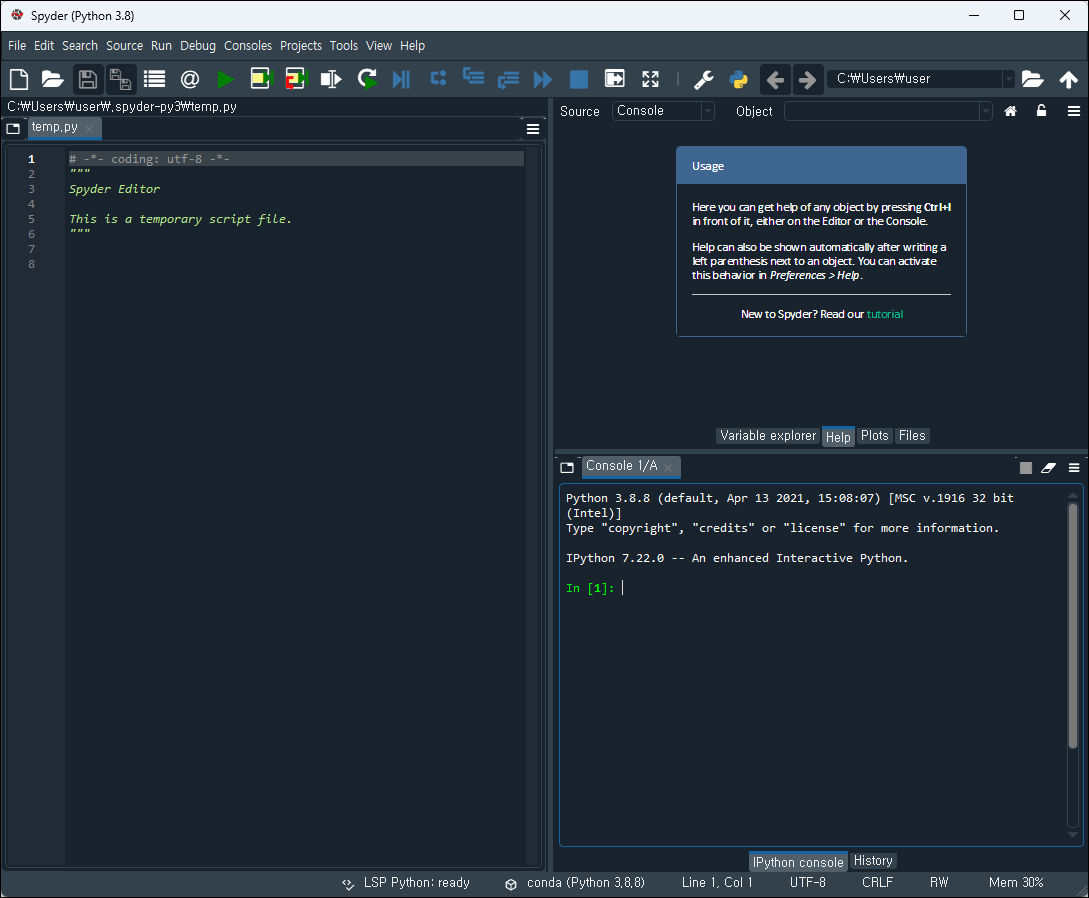Image resolution: width=1089 pixels, height=898 pixels.
Task: Change to parent directory up arrow
Action: [1068, 79]
